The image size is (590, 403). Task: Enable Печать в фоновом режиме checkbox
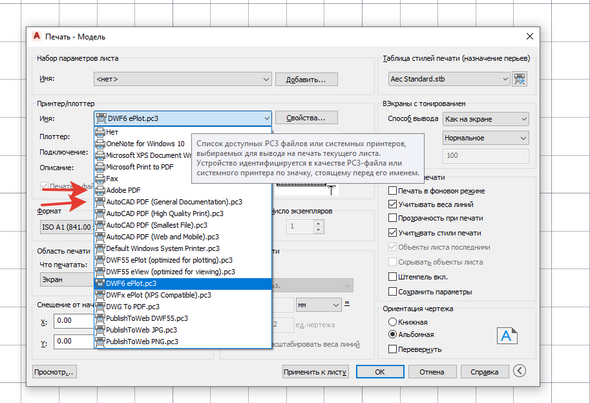[392, 190]
